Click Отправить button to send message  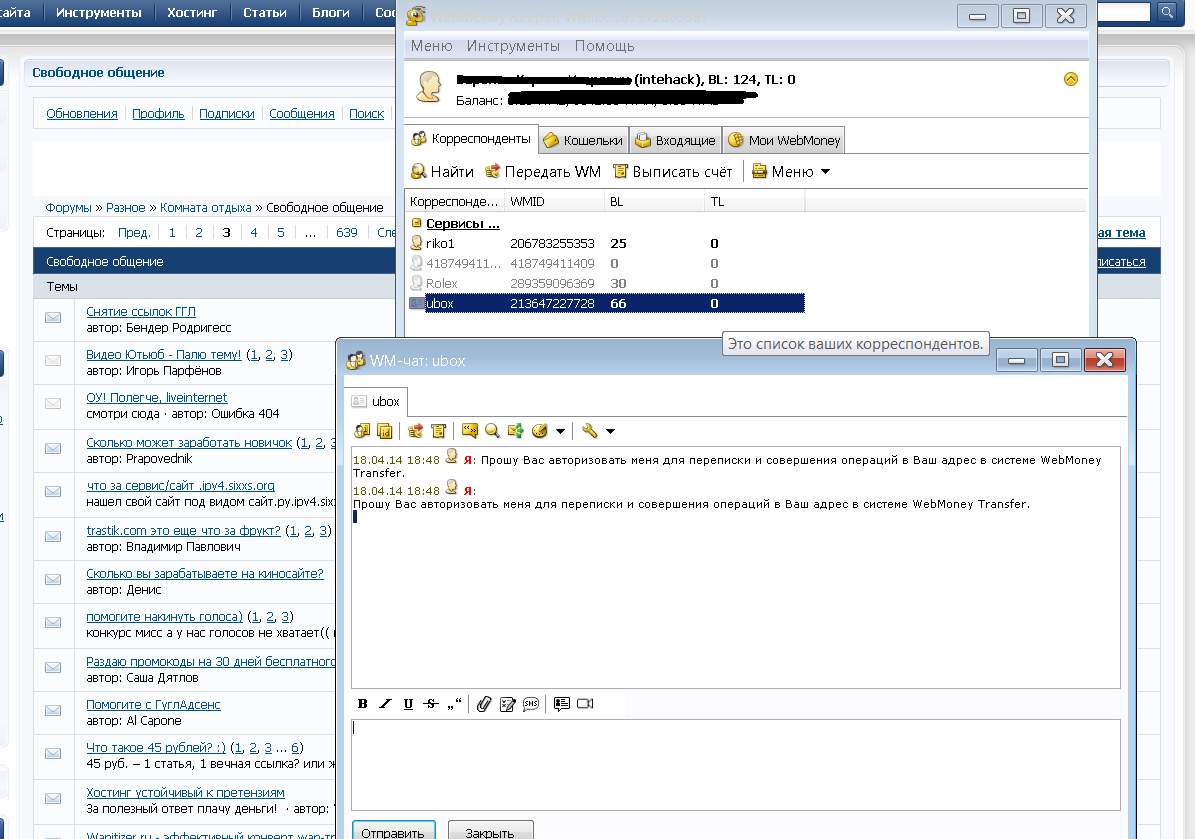(393, 832)
